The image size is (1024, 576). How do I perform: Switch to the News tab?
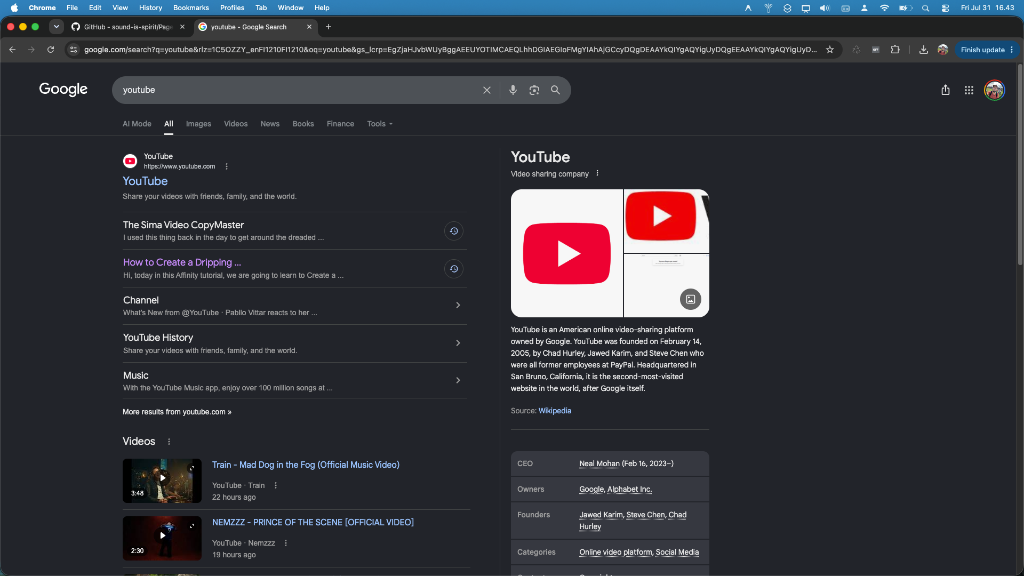click(x=270, y=123)
